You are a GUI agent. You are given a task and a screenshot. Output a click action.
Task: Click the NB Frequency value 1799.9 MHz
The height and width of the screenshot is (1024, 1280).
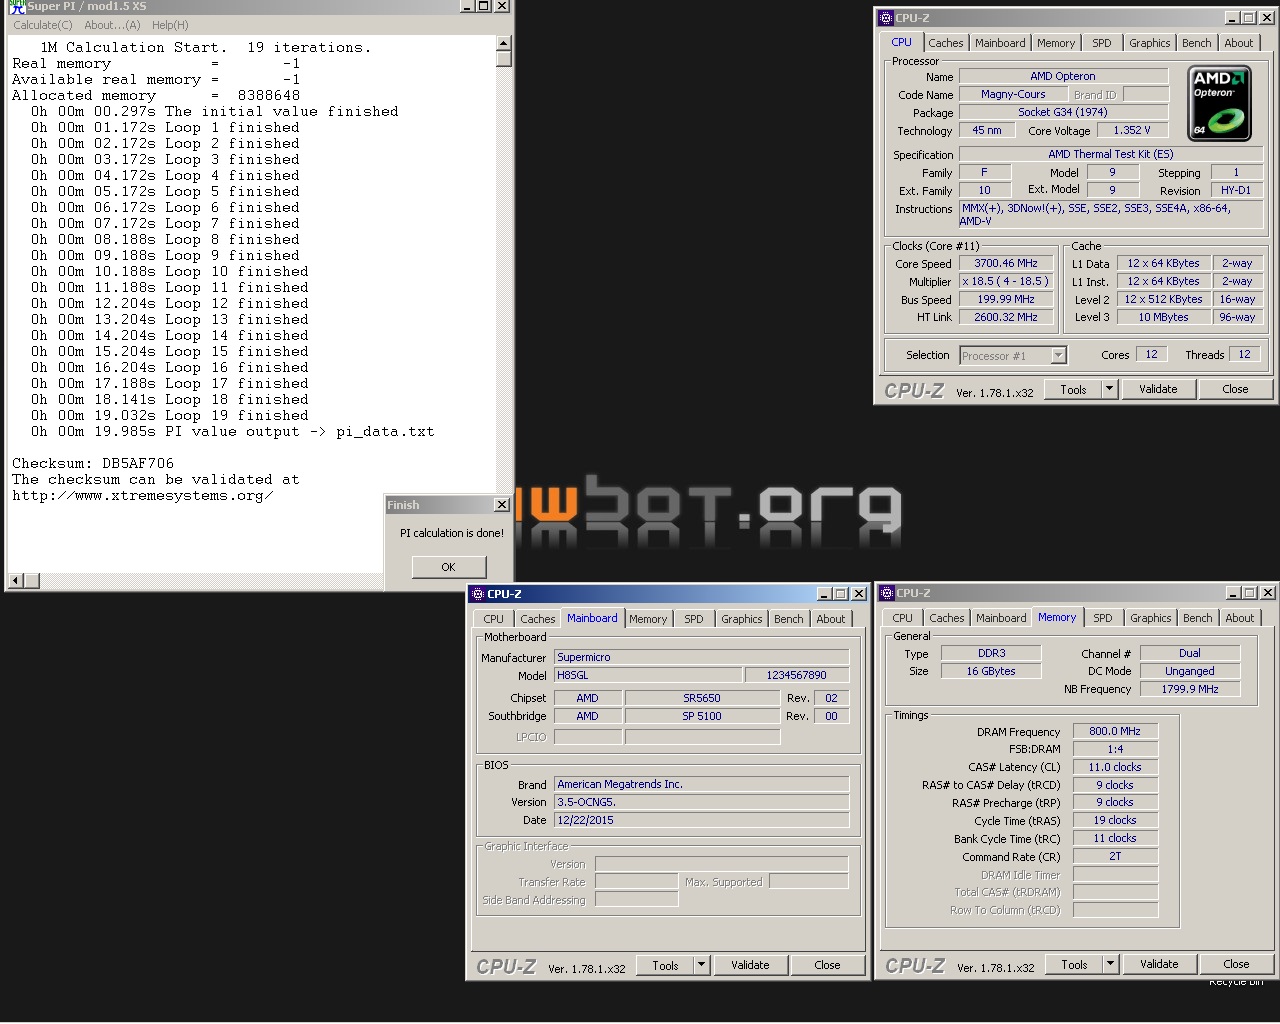[x=1190, y=689]
